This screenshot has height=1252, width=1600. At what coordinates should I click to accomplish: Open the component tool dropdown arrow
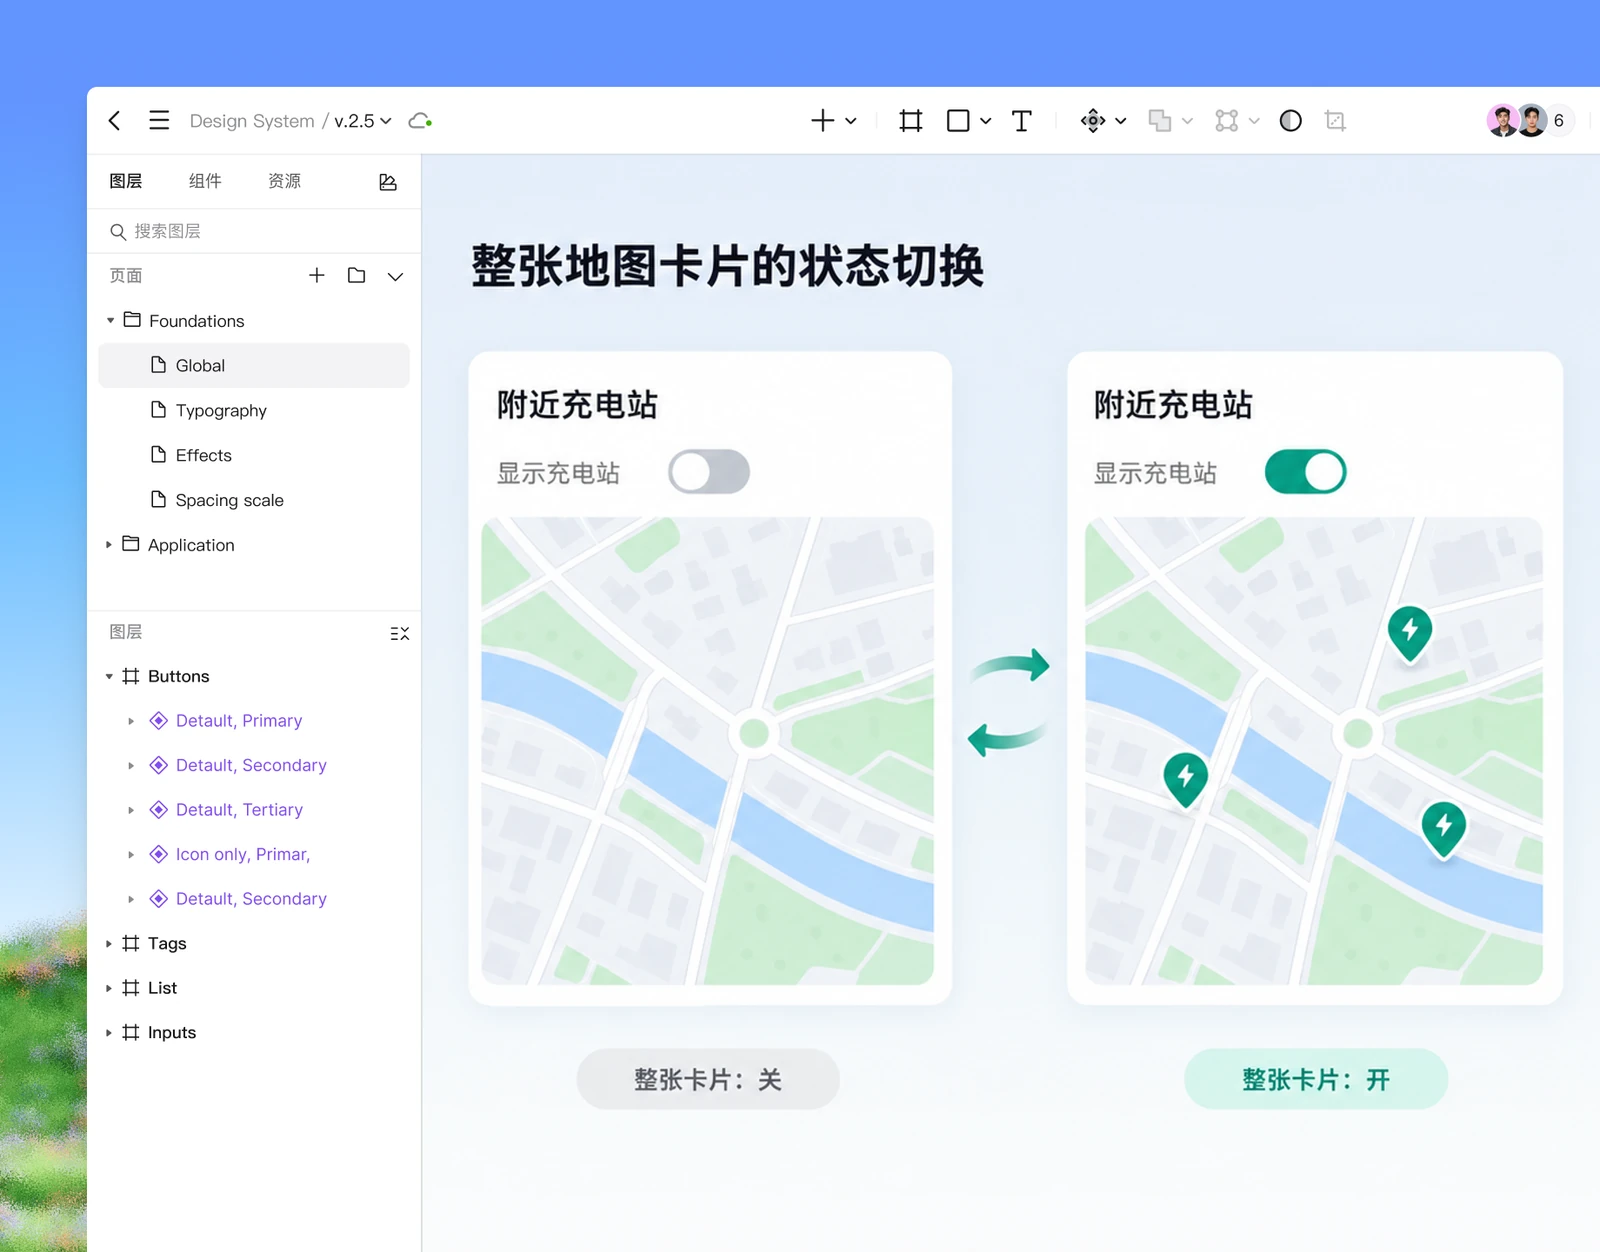tap(1121, 121)
